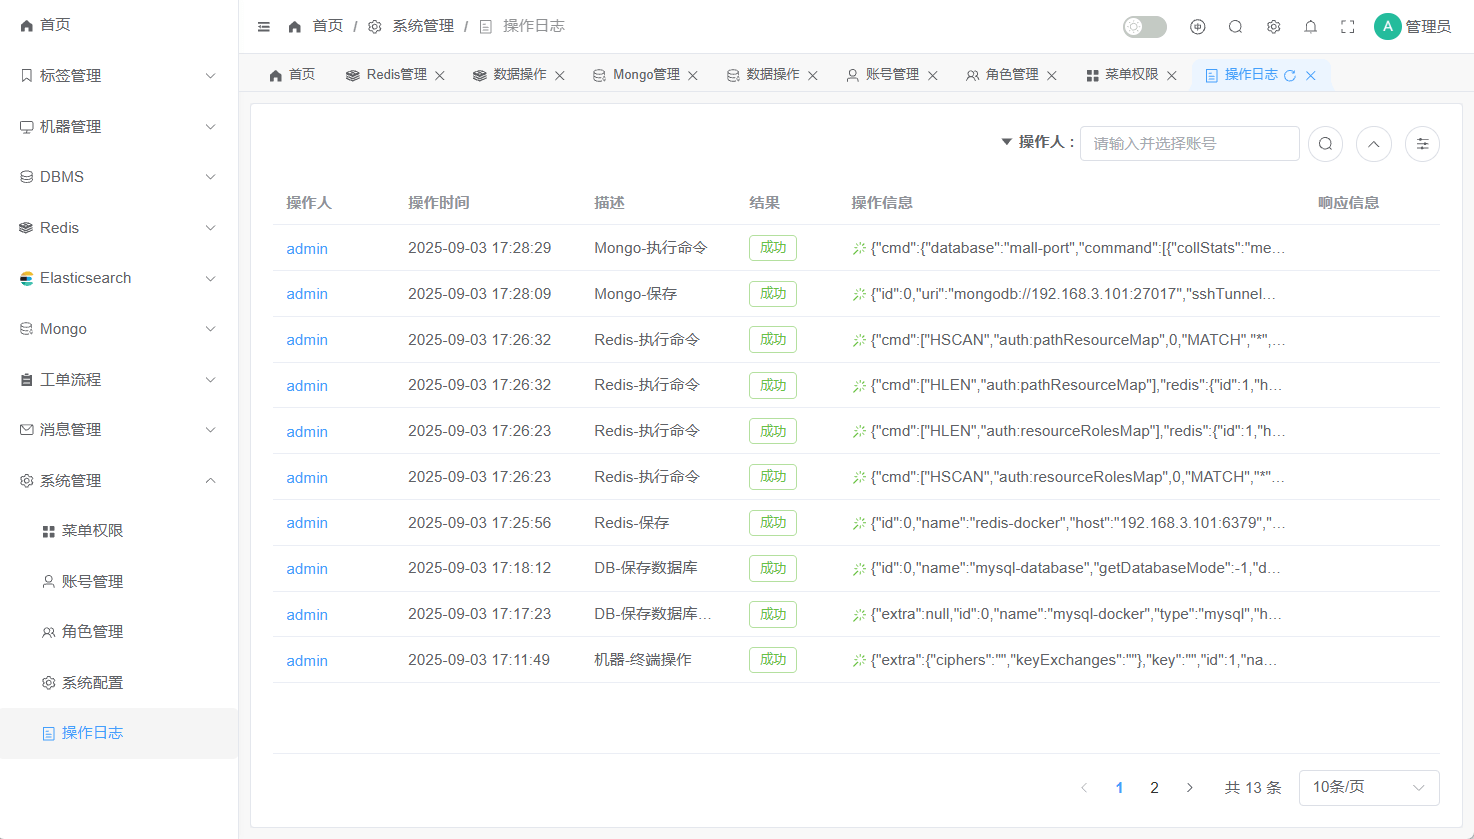
Task: Open the table column settings icon
Action: click(x=1422, y=144)
